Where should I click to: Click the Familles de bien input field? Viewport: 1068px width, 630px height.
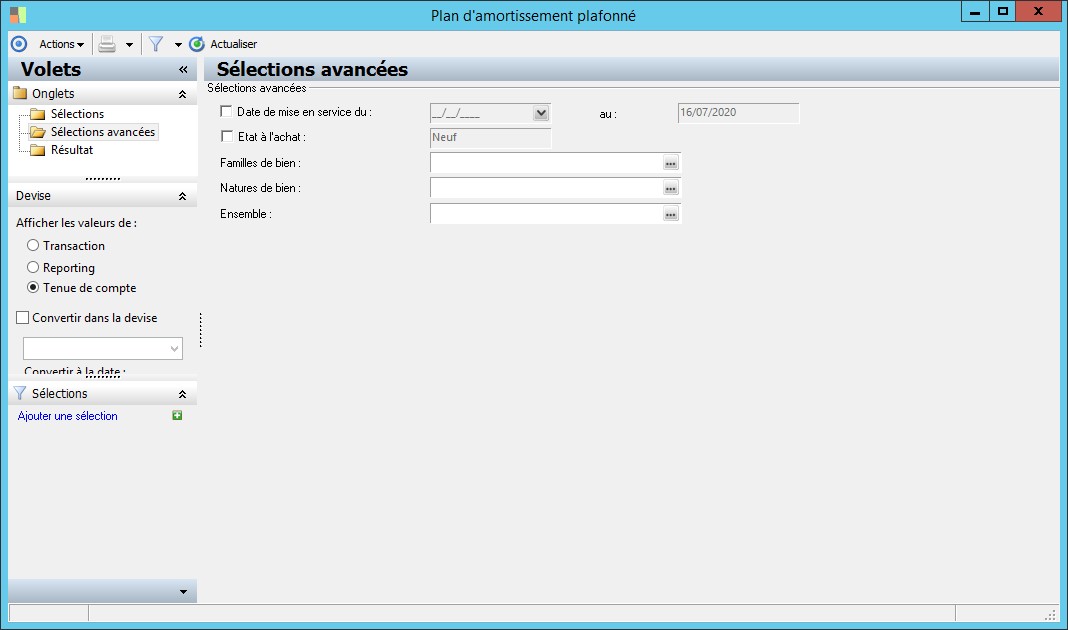tap(546, 163)
